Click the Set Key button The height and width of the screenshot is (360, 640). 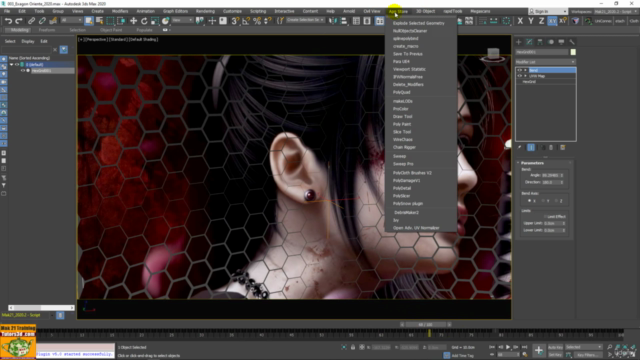click(x=555, y=355)
